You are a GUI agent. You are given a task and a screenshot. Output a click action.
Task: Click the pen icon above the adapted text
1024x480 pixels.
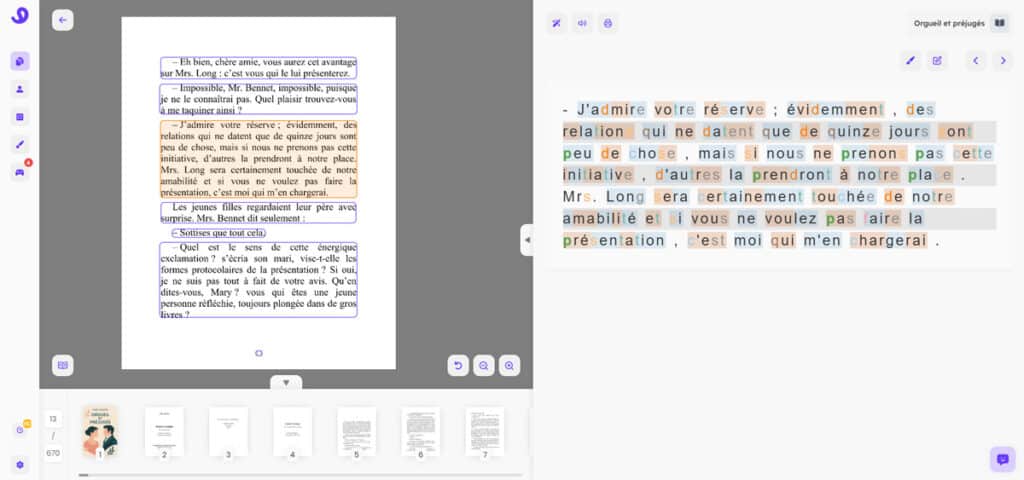(x=910, y=61)
